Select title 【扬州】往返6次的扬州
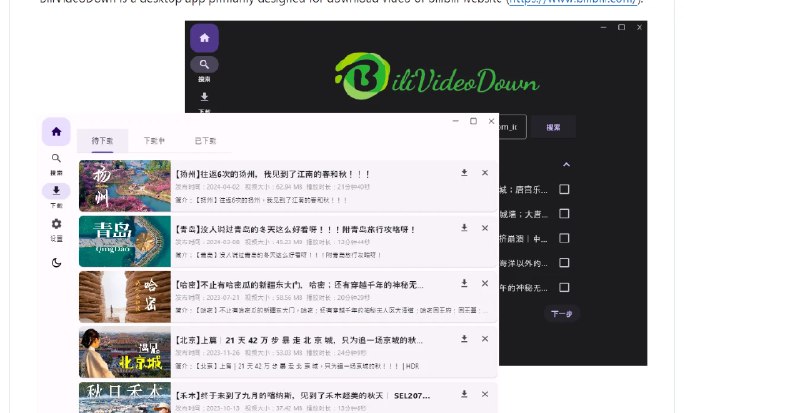Screen dimensions: 800x413 coord(272,174)
